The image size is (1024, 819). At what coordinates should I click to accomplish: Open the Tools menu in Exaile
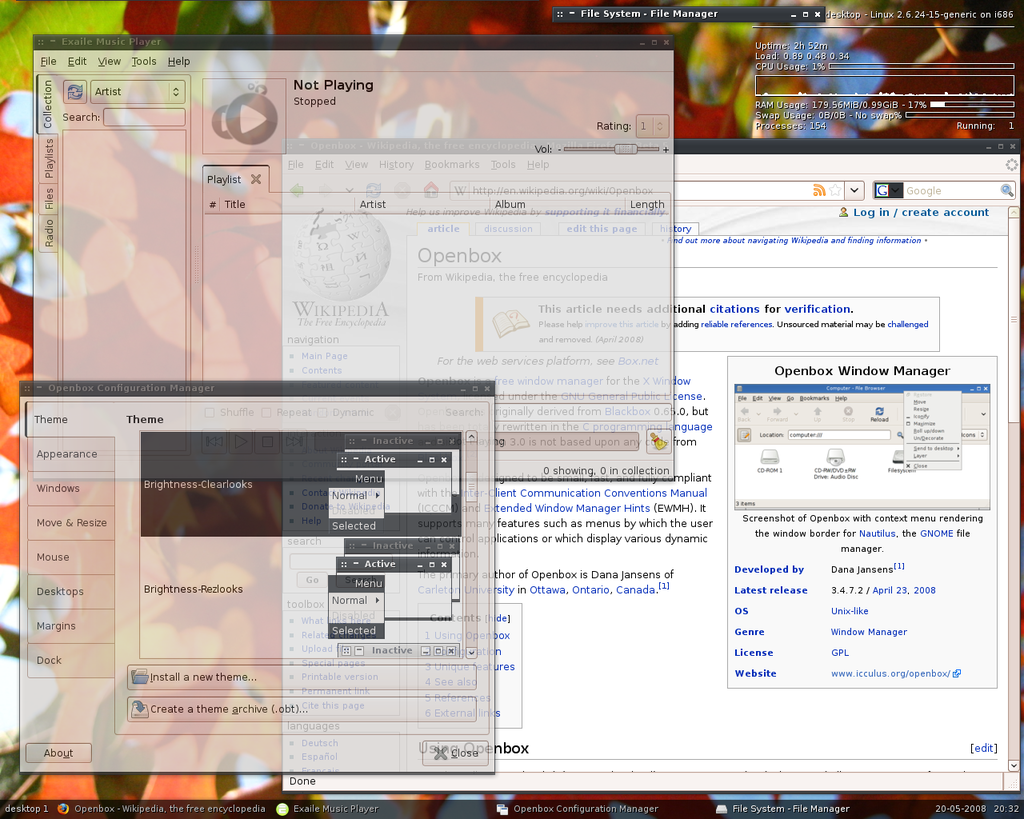(x=144, y=61)
